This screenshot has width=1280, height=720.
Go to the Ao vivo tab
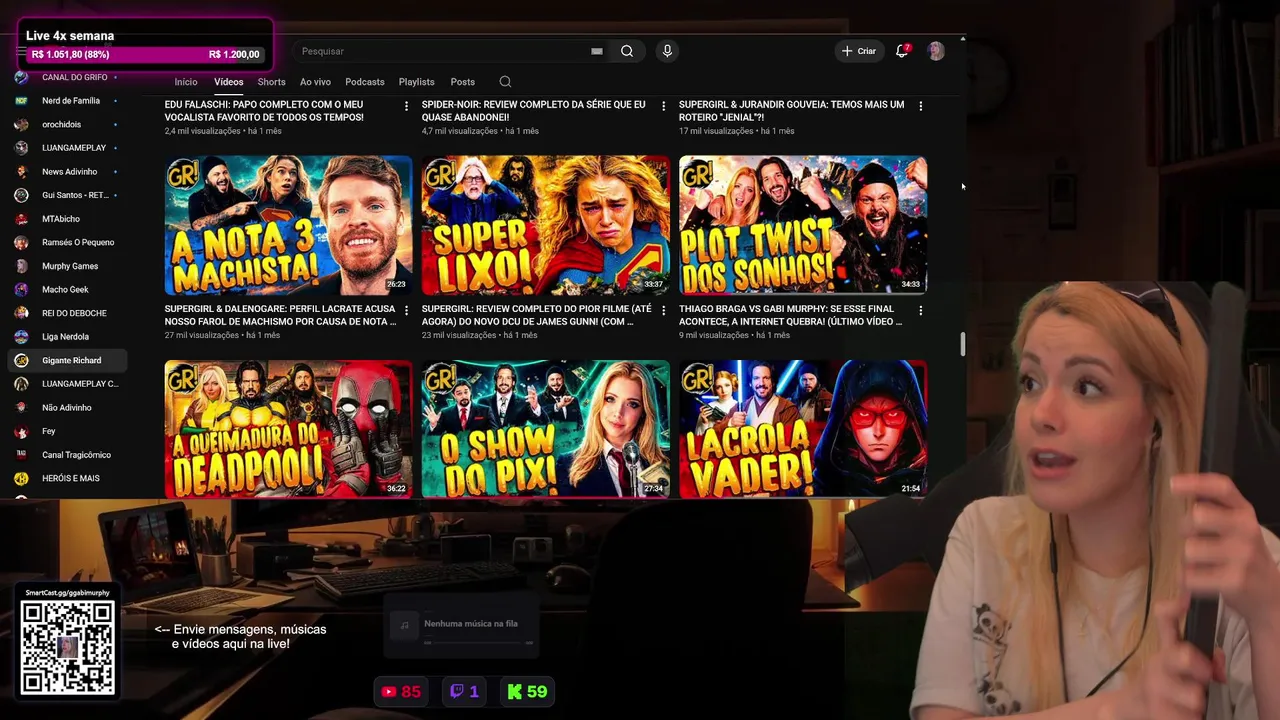pos(315,82)
